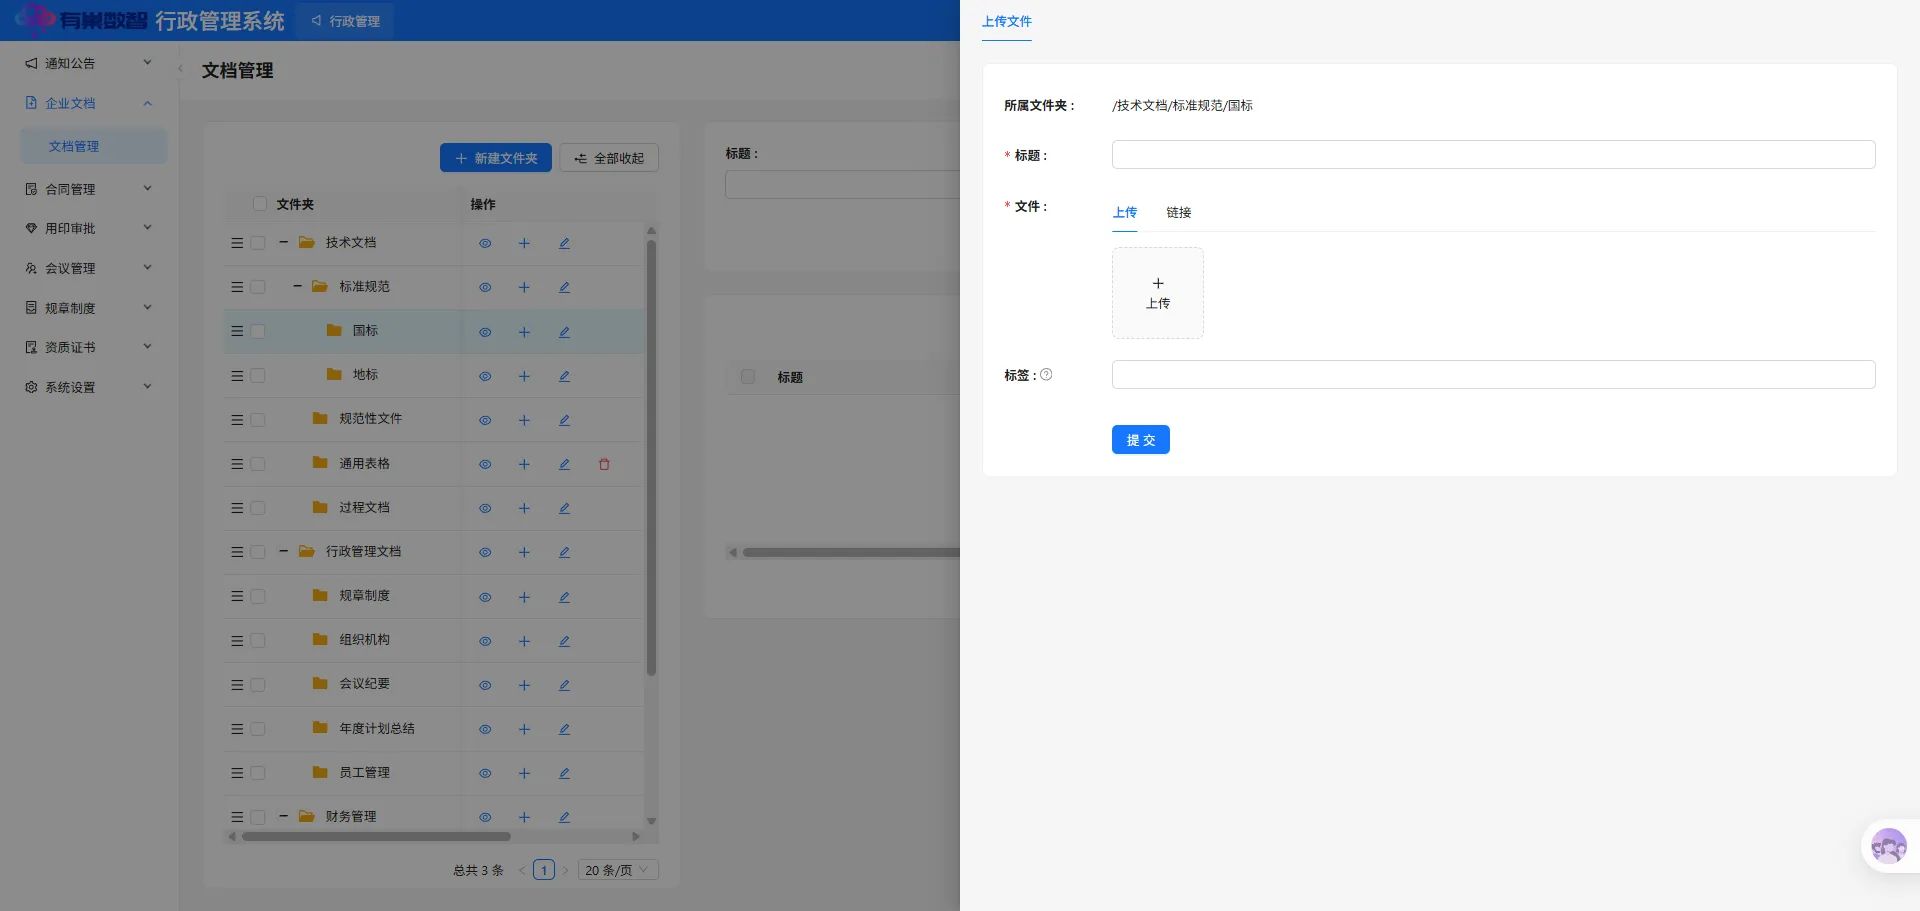Toggle the checkbox in the 标题 table header

pyautogui.click(x=747, y=377)
